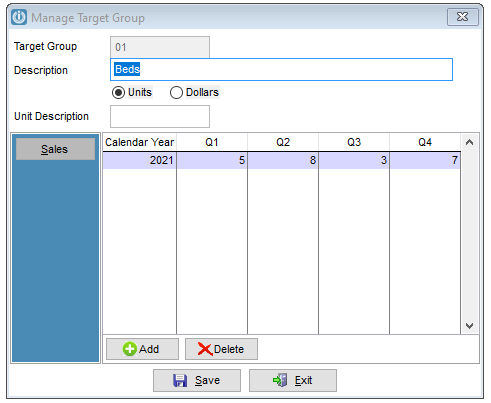Select the Units radio button
This screenshot has width=491, height=403.
pyautogui.click(x=118, y=92)
